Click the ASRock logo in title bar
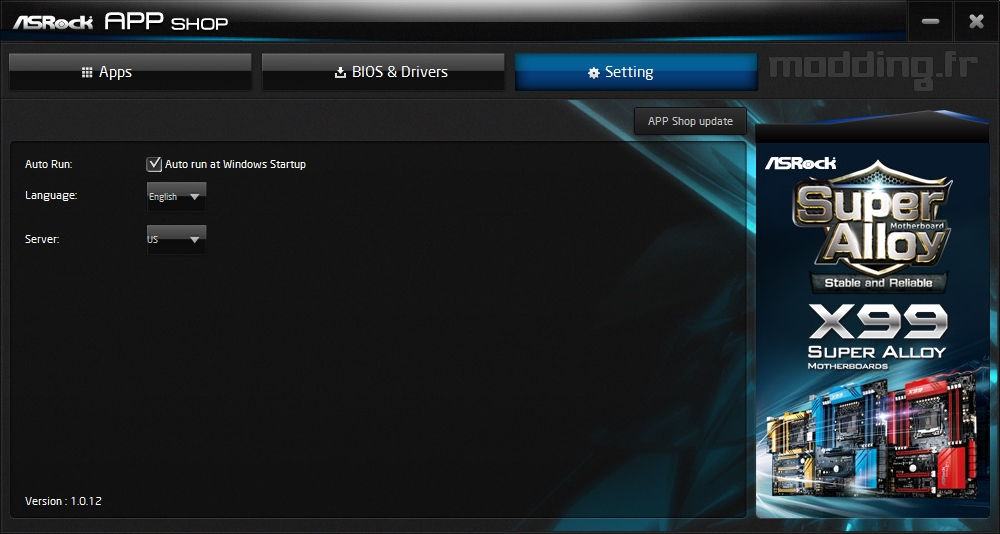1000x534 pixels. (53, 22)
